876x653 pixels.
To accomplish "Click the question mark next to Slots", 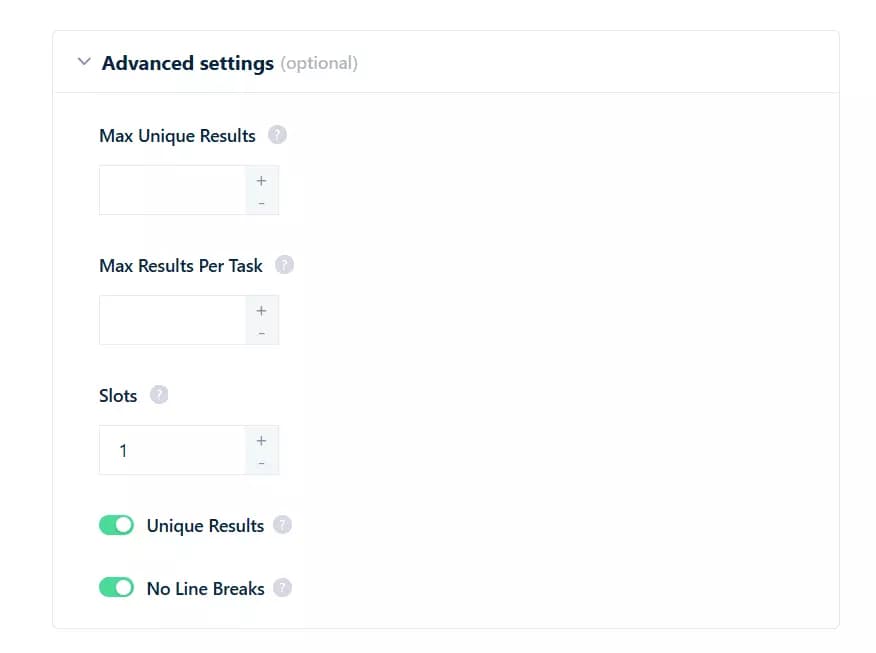I will [159, 395].
